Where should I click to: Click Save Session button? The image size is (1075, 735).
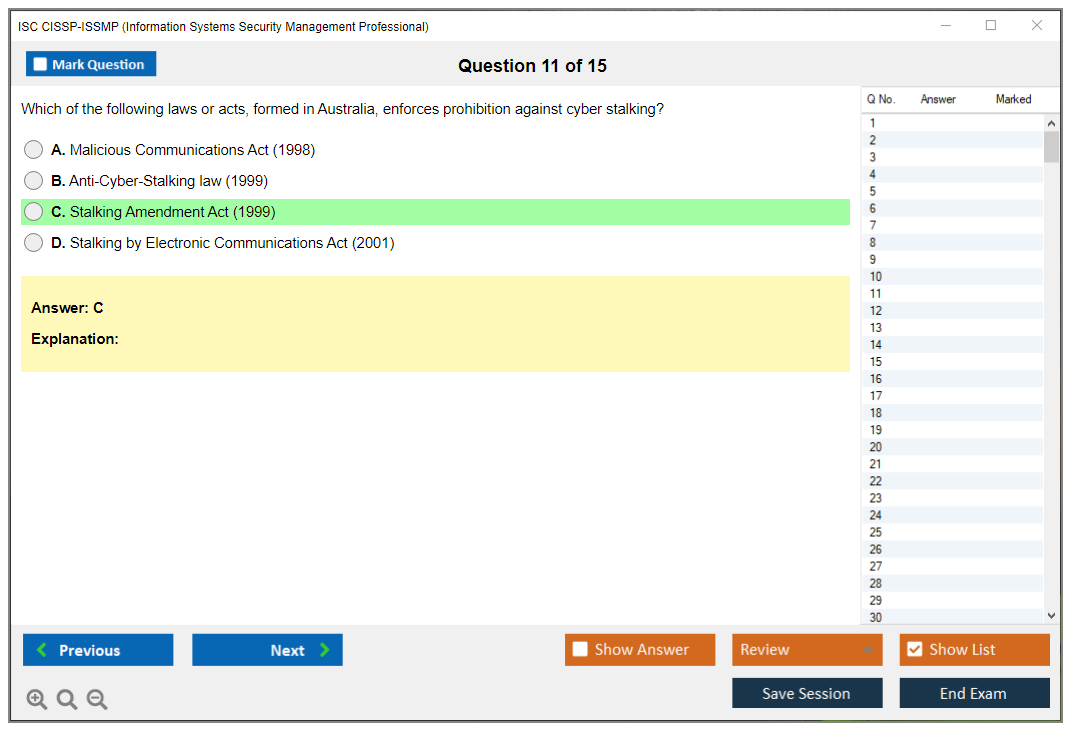coord(807,694)
